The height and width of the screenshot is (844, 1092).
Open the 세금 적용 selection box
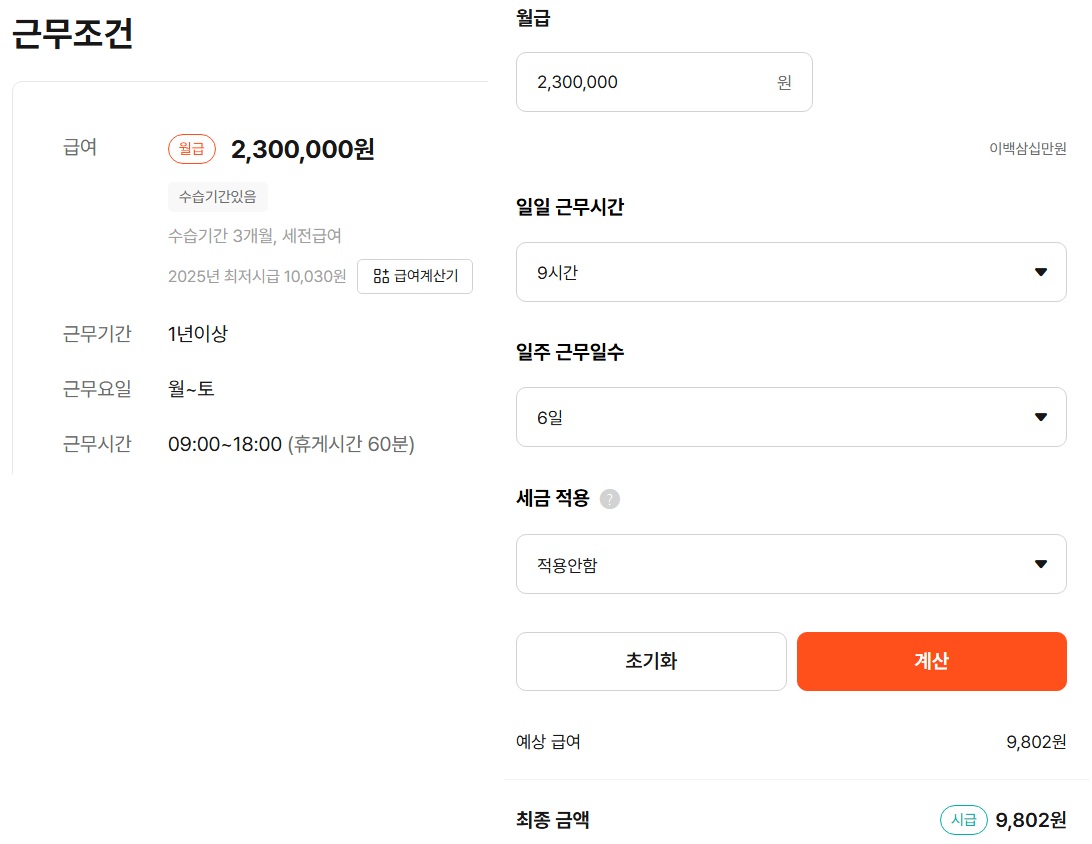(791, 564)
